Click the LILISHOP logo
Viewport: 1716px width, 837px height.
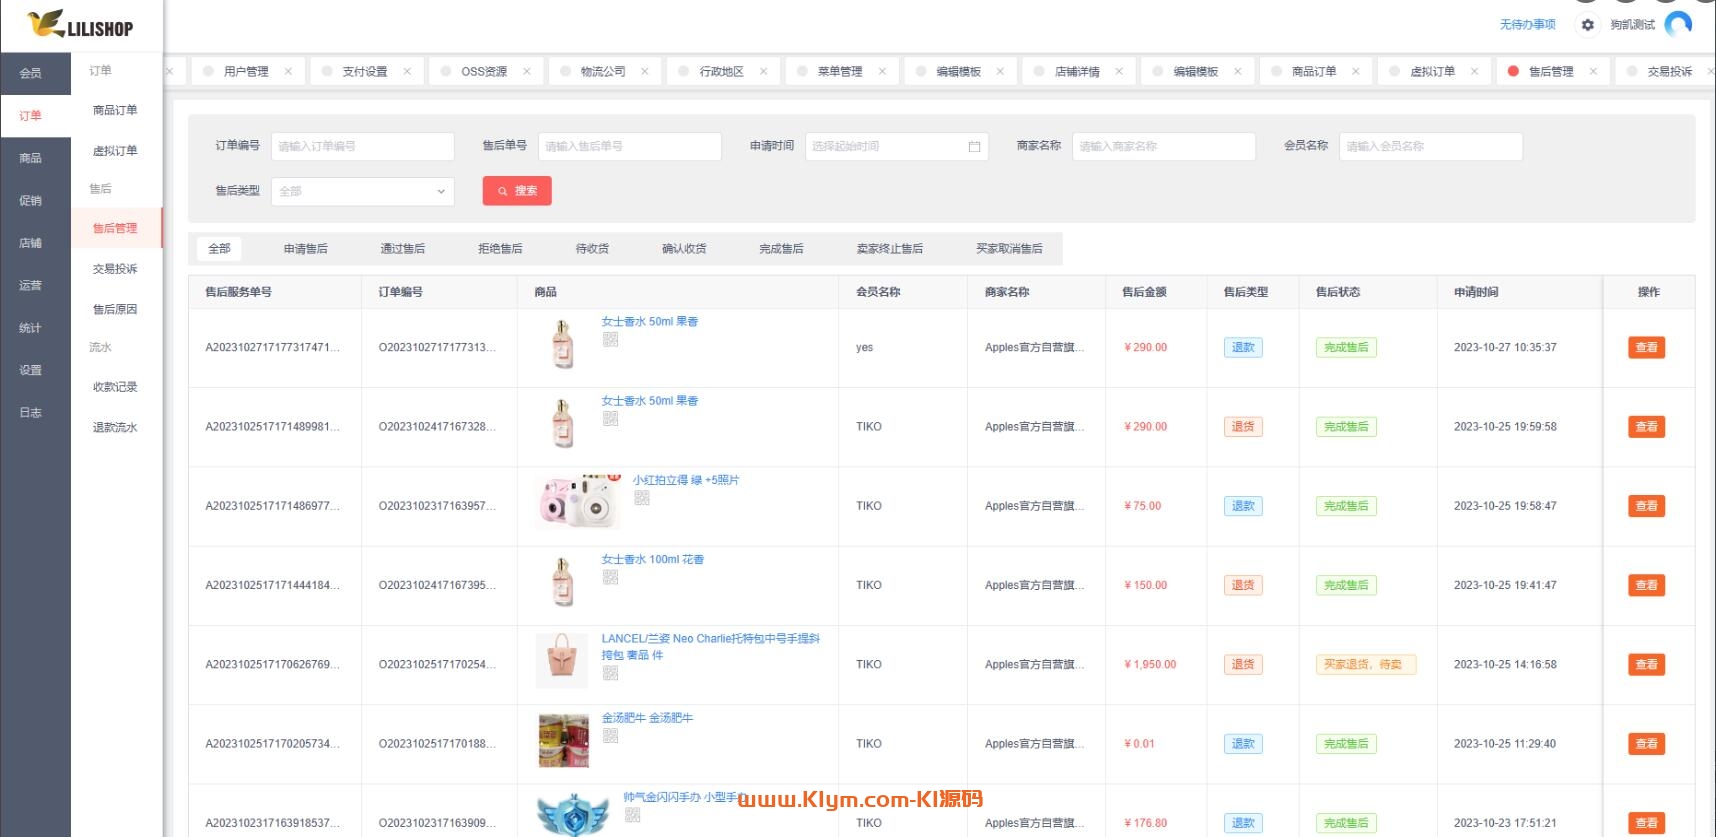click(80, 24)
